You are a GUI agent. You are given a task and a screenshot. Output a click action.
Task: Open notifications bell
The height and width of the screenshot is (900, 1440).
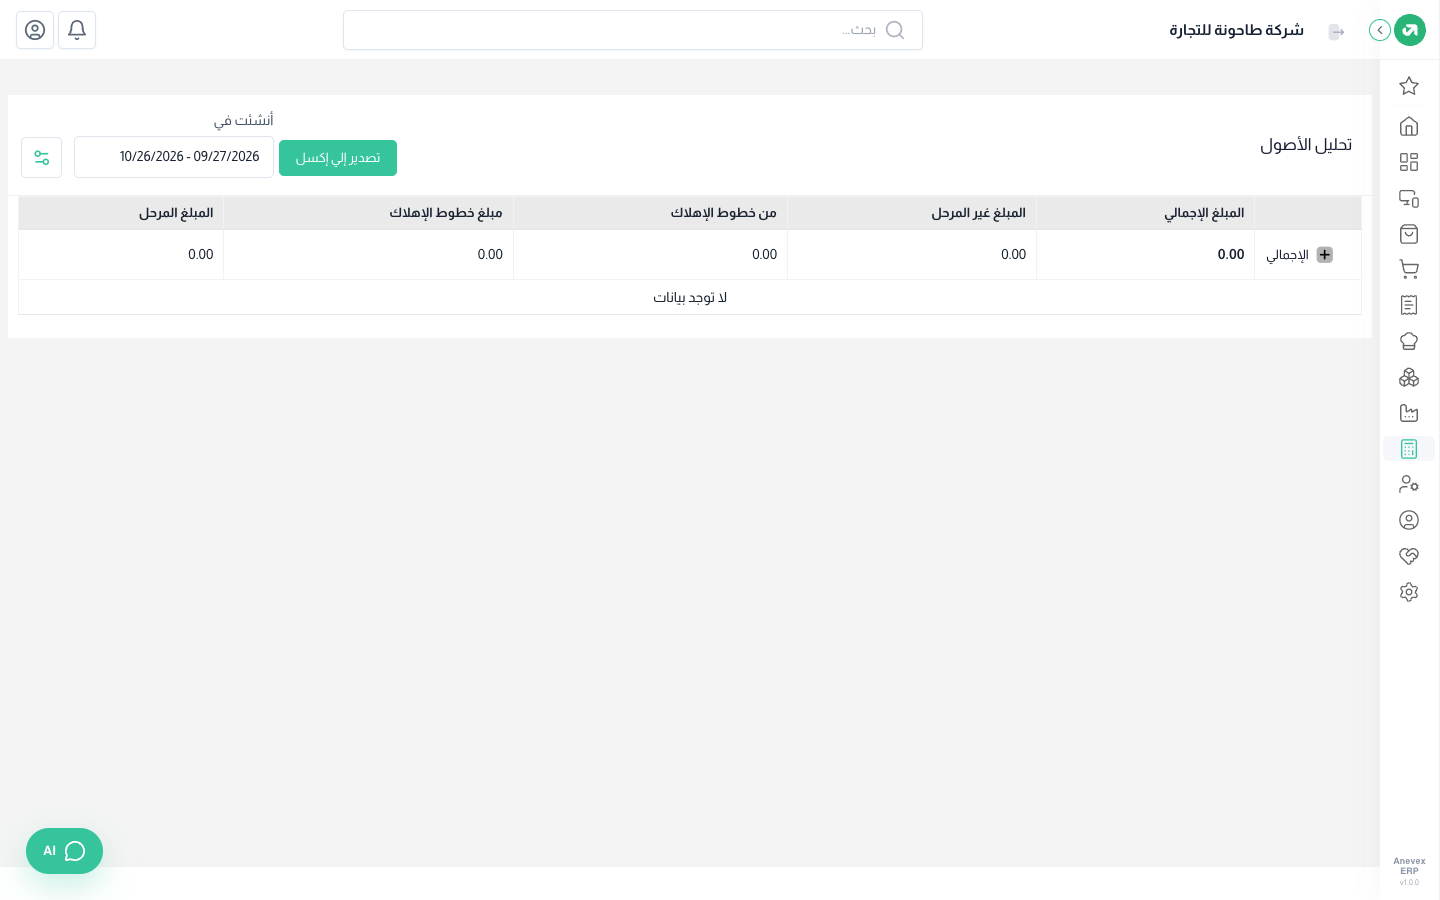pos(77,30)
